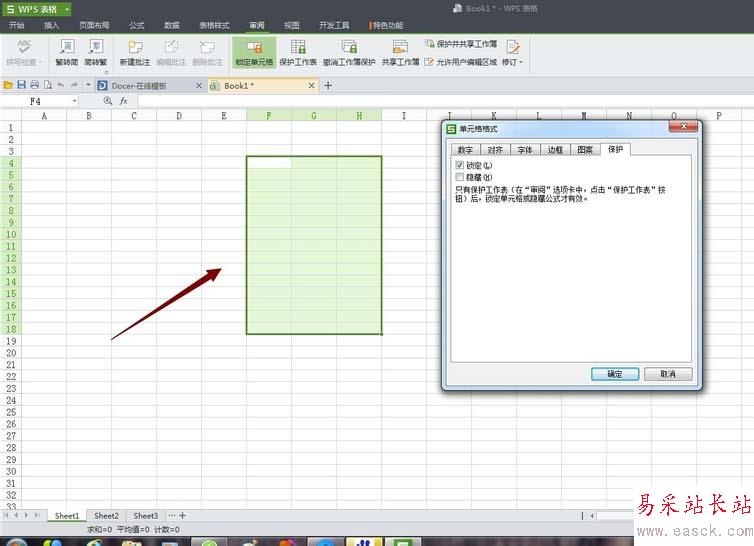This screenshot has width=754, height=546.
Task: Open the 对齐 tab in cell format dialog
Action: 495,150
